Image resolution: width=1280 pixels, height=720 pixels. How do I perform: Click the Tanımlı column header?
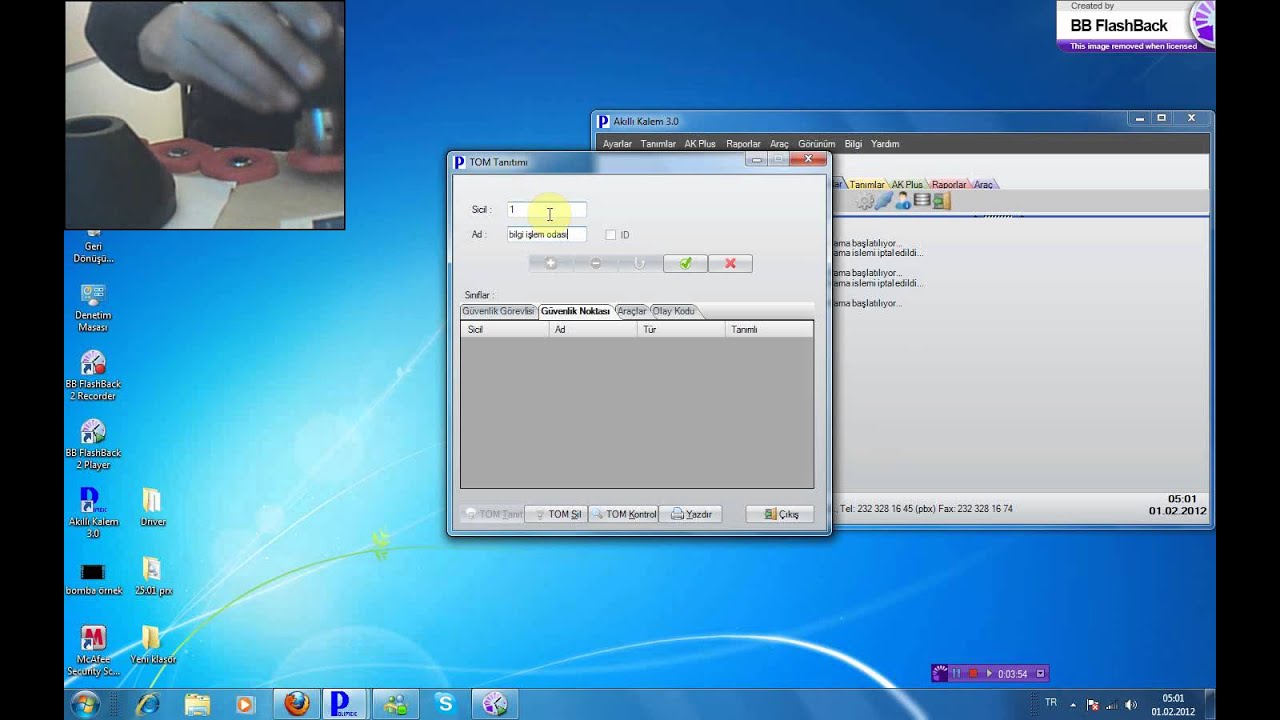click(768, 329)
